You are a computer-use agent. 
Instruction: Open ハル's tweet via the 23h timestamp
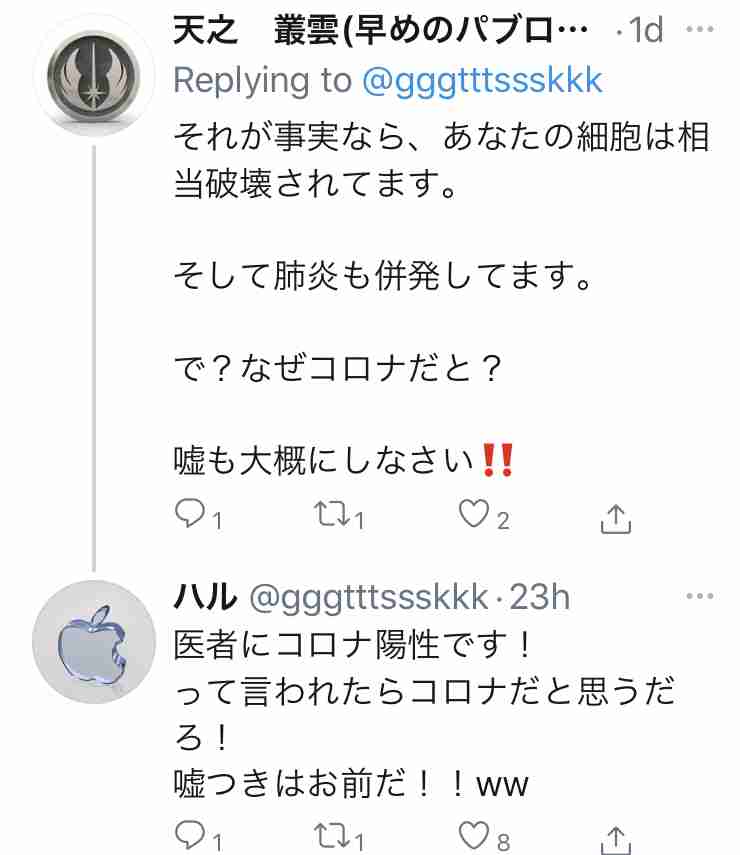coord(538,597)
